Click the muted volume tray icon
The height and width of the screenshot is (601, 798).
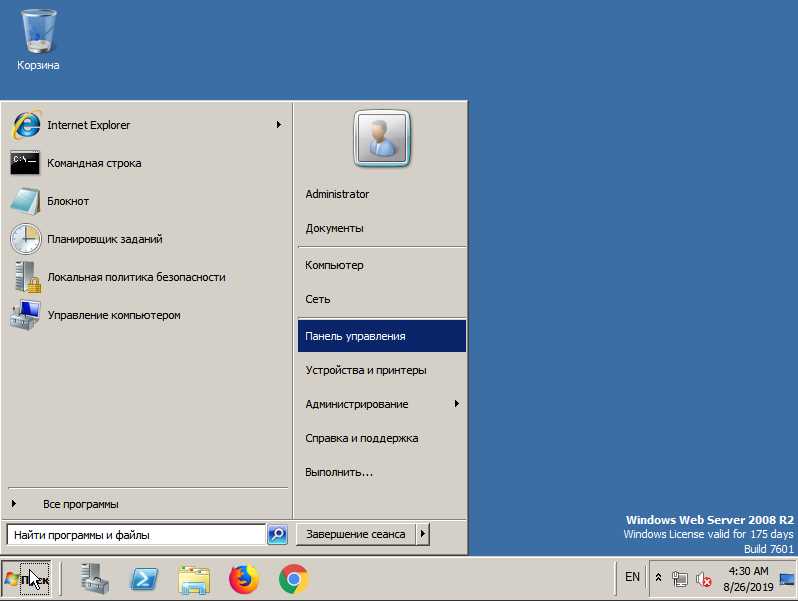click(704, 579)
